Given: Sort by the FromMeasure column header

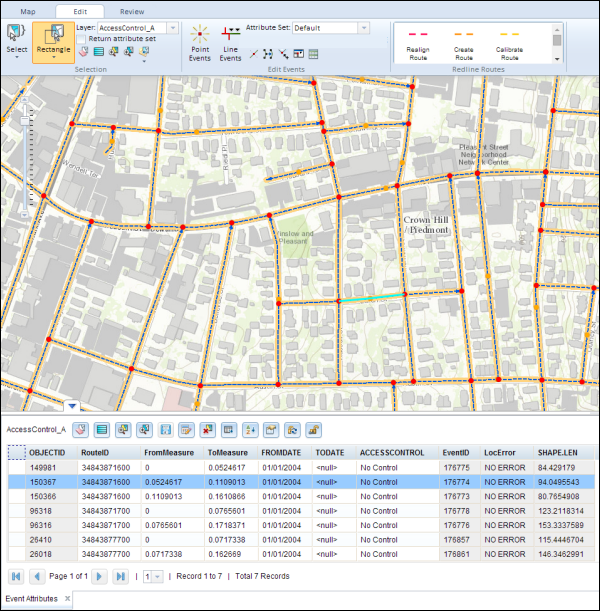Looking at the screenshot, I should [x=166, y=452].
